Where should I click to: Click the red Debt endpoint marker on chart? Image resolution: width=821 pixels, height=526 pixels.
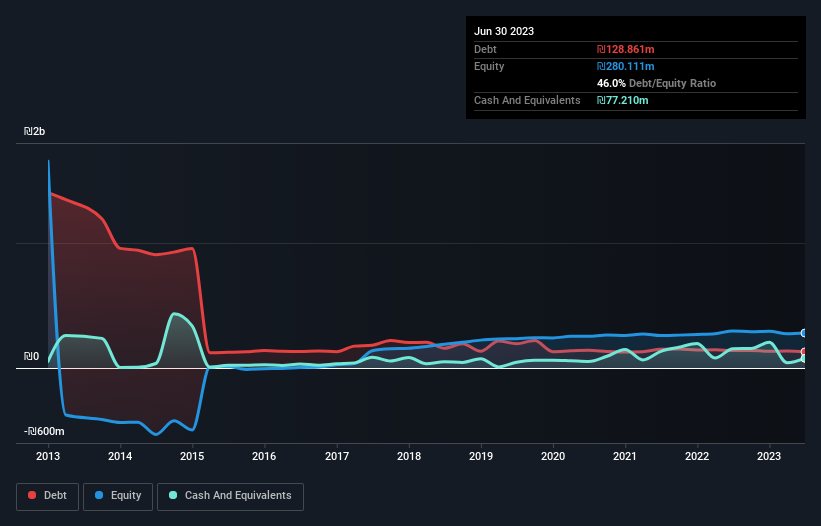pos(804,352)
